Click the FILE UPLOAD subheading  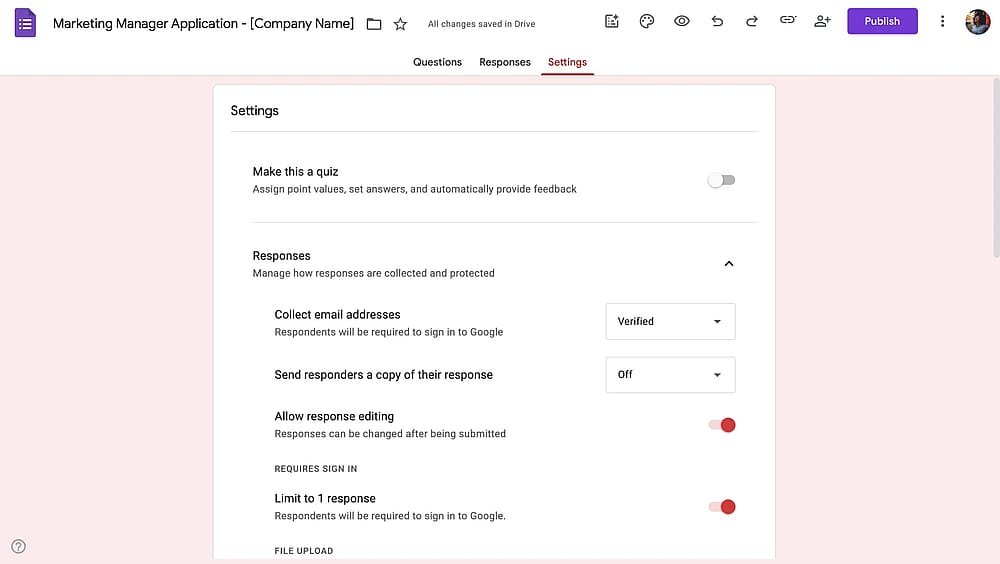[304, 551]
